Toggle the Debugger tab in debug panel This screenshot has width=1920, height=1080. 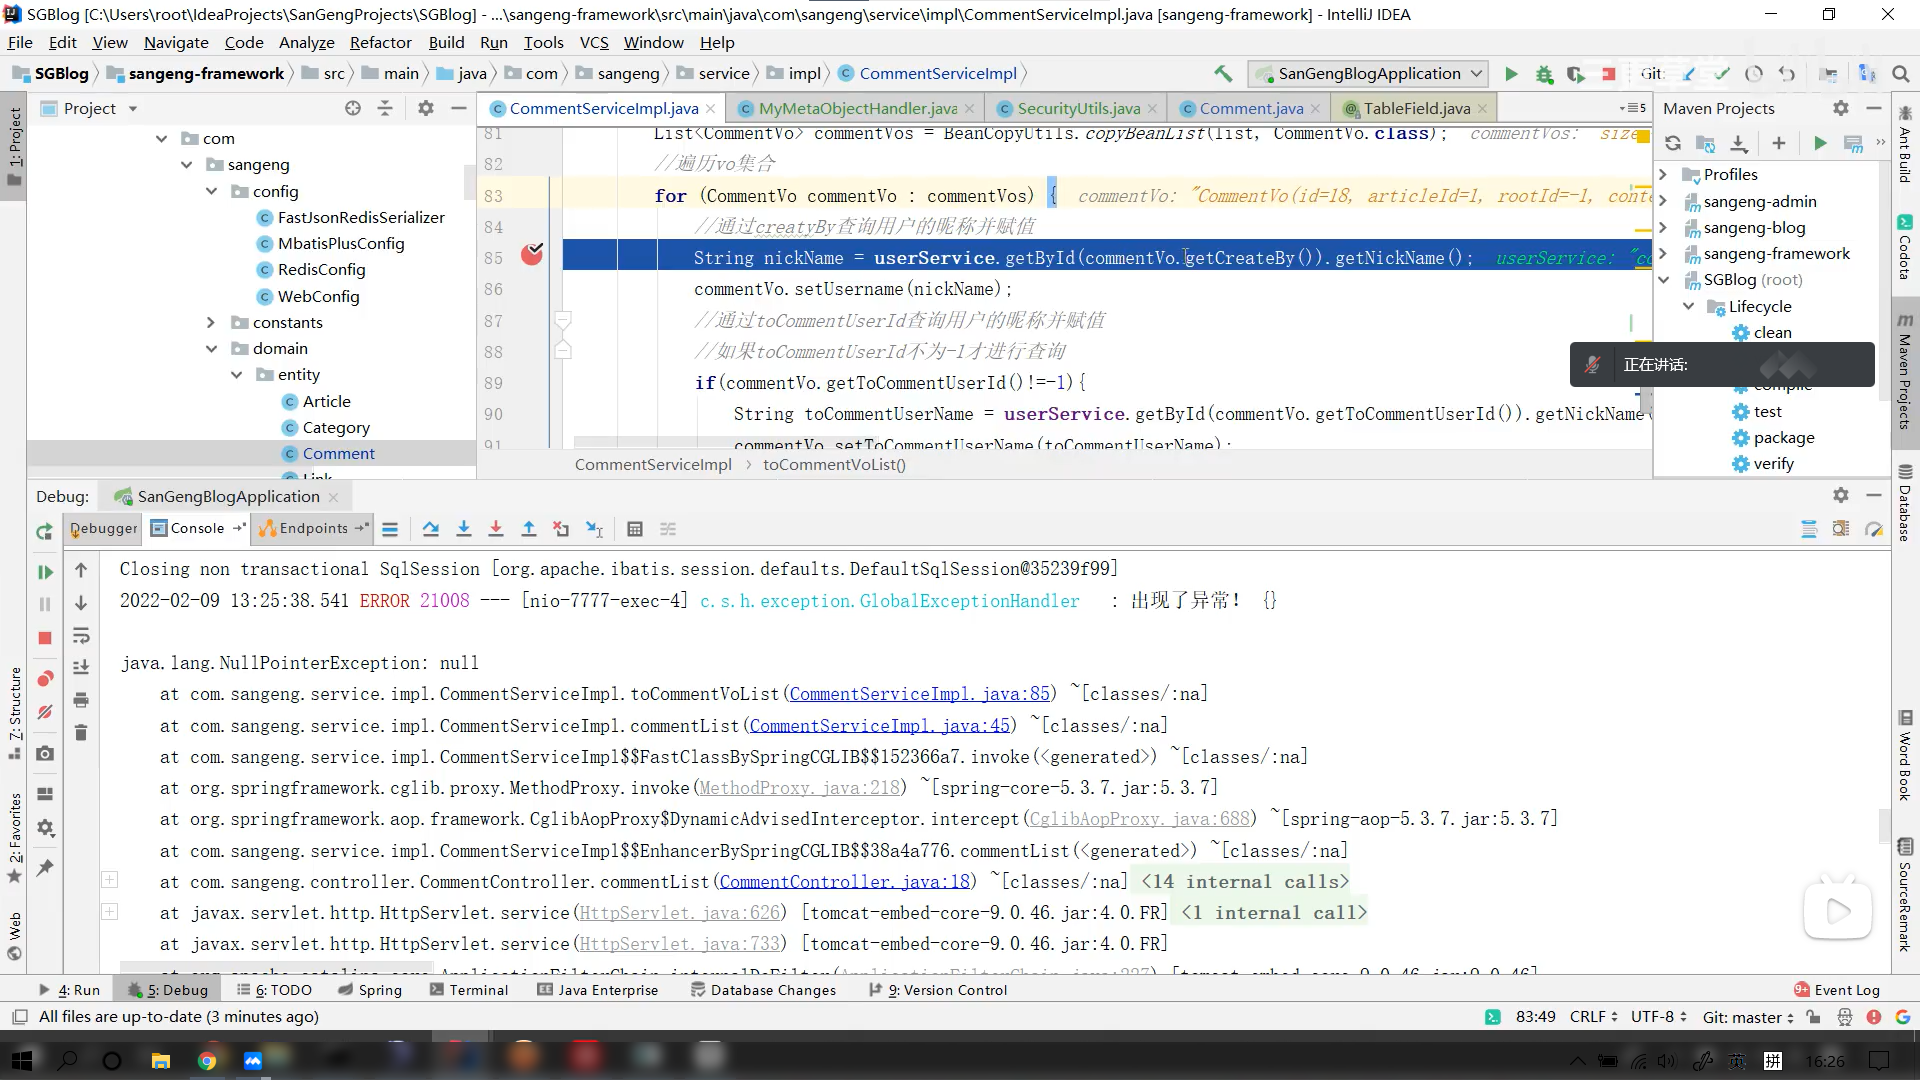(x=104, y=527)
